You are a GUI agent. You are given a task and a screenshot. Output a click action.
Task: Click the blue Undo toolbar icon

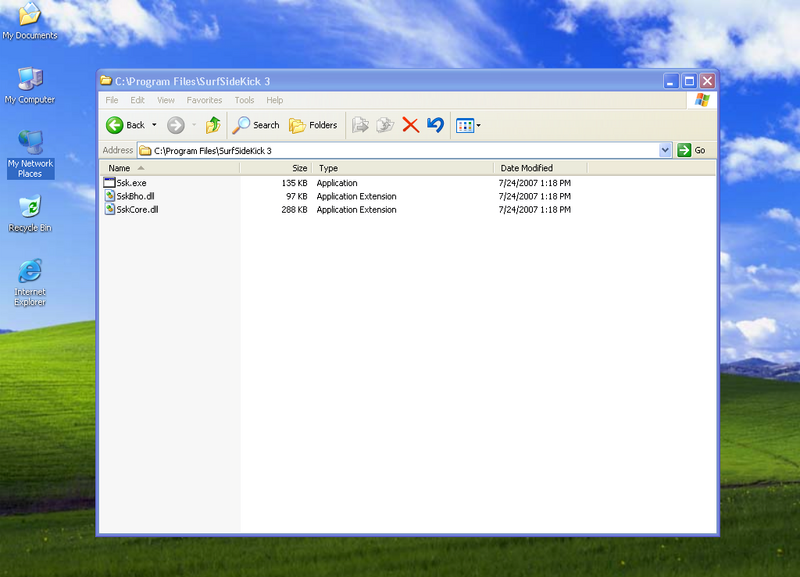point(435,125)
